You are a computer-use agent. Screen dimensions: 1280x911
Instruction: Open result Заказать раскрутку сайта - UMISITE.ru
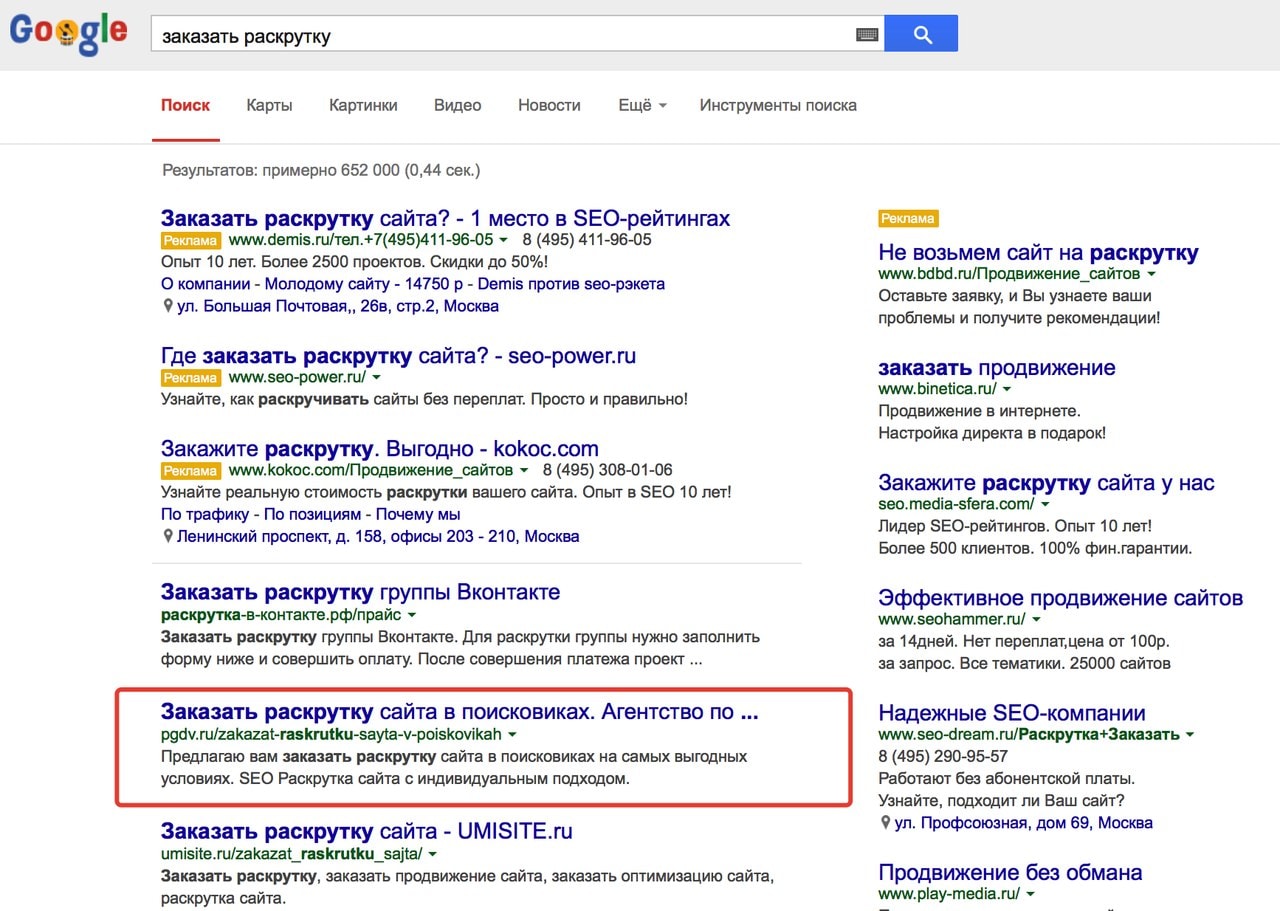click(x=367, y=831)
